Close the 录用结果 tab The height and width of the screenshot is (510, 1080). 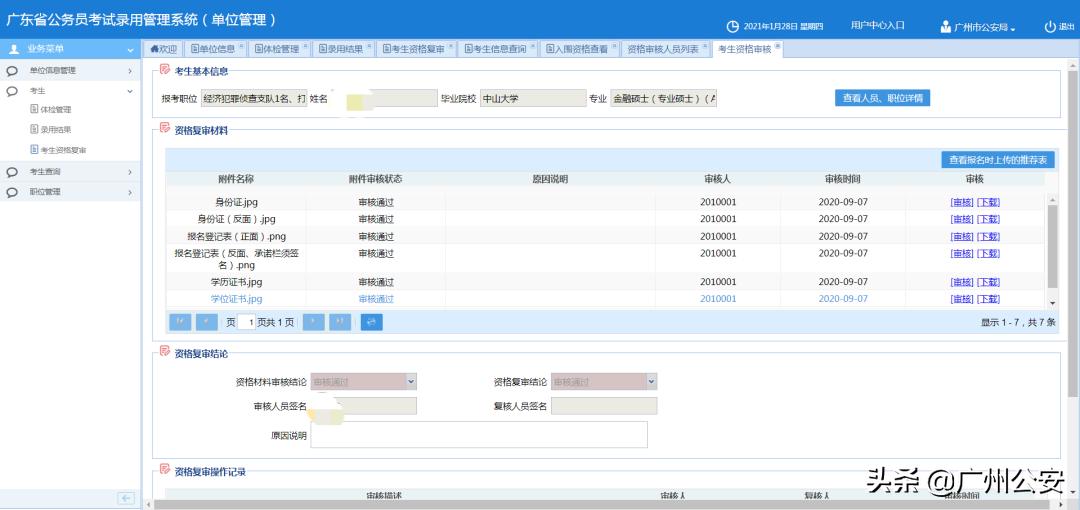(x=370, y=46)
